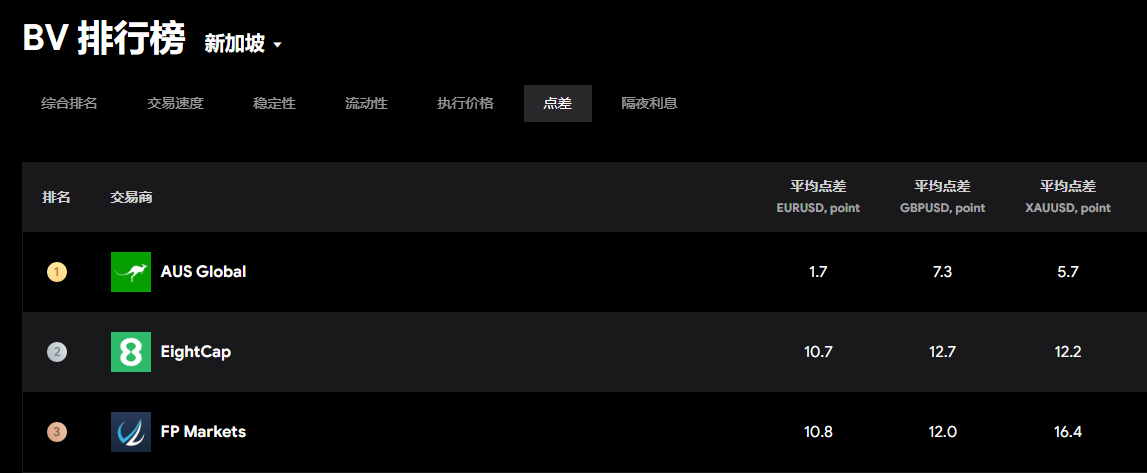The height and width of the screenshot is (473, 1147).
Task: Click the FP Markets logo icon
Action: 131,432
